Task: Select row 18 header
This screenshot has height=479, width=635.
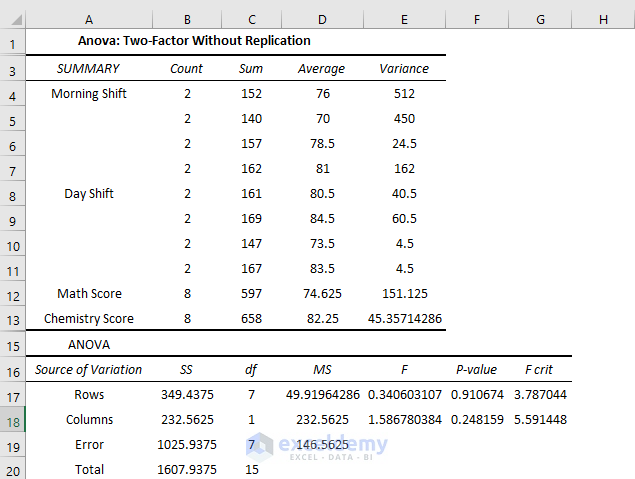Action: [x=13, y=420]
